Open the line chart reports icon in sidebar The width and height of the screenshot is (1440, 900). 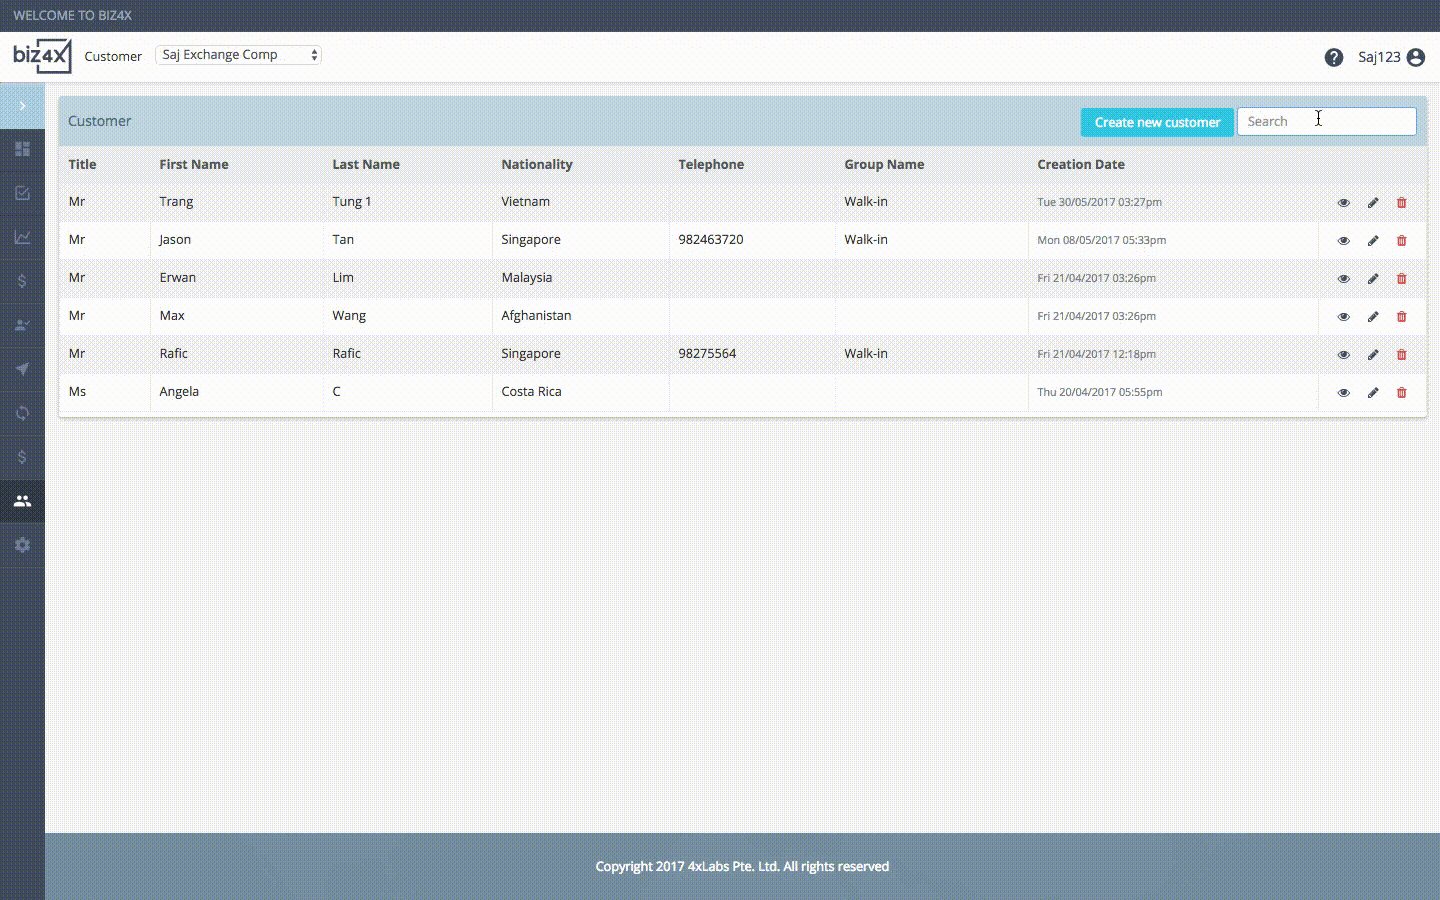click(22, 237)
